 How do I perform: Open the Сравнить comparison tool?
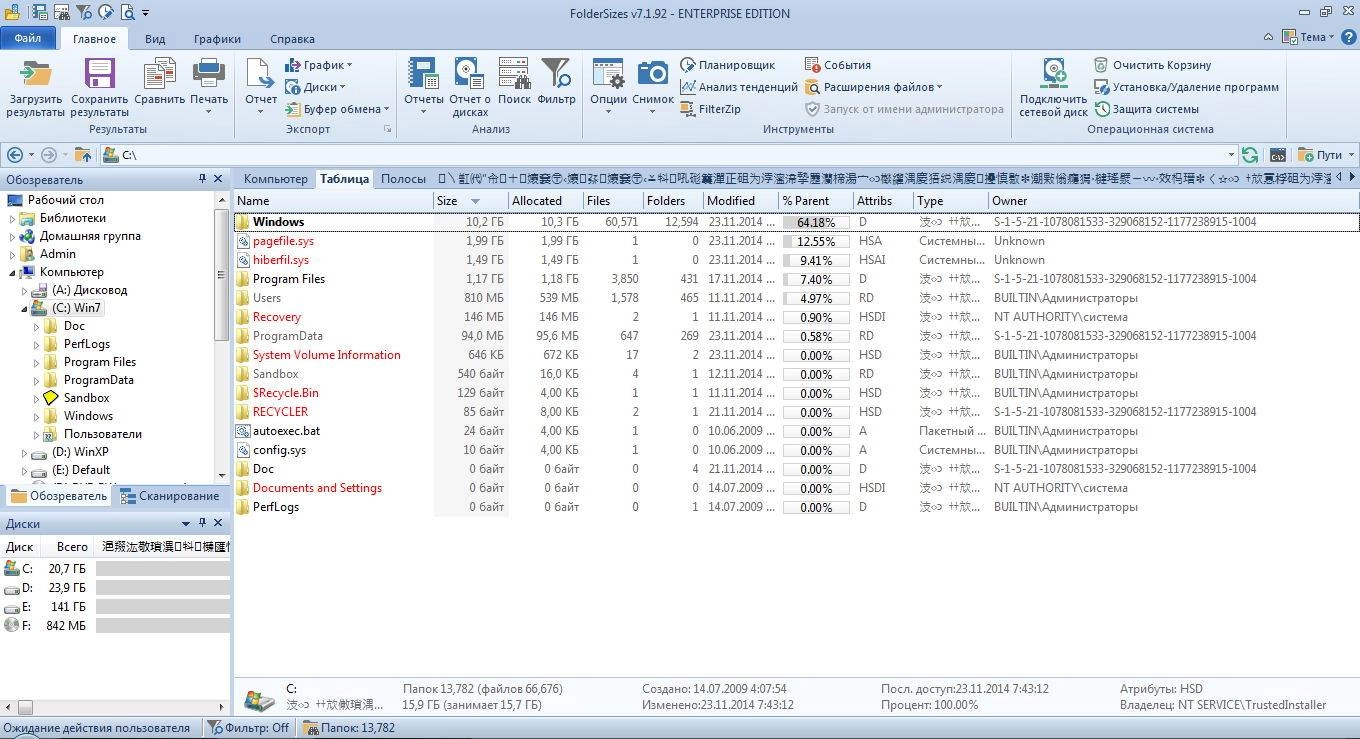tap(160, 83)
